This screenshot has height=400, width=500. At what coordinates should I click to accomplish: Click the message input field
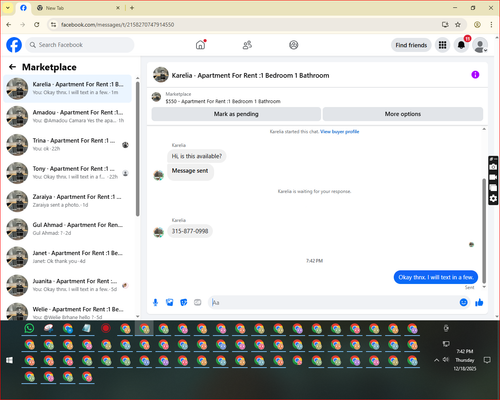pos(333,302)
